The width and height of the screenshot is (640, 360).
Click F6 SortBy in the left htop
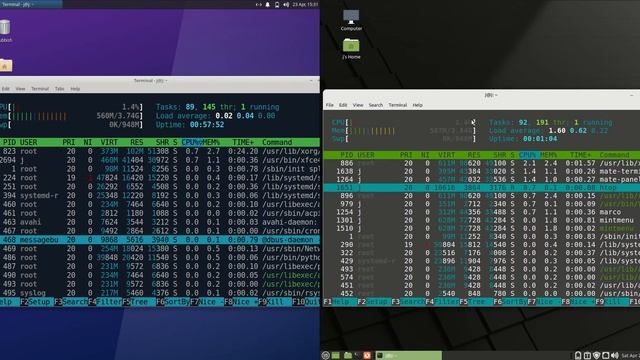[173, 302]
